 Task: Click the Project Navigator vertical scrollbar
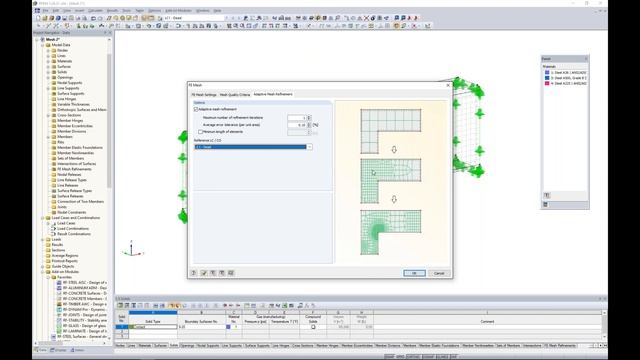click(109, 122)
